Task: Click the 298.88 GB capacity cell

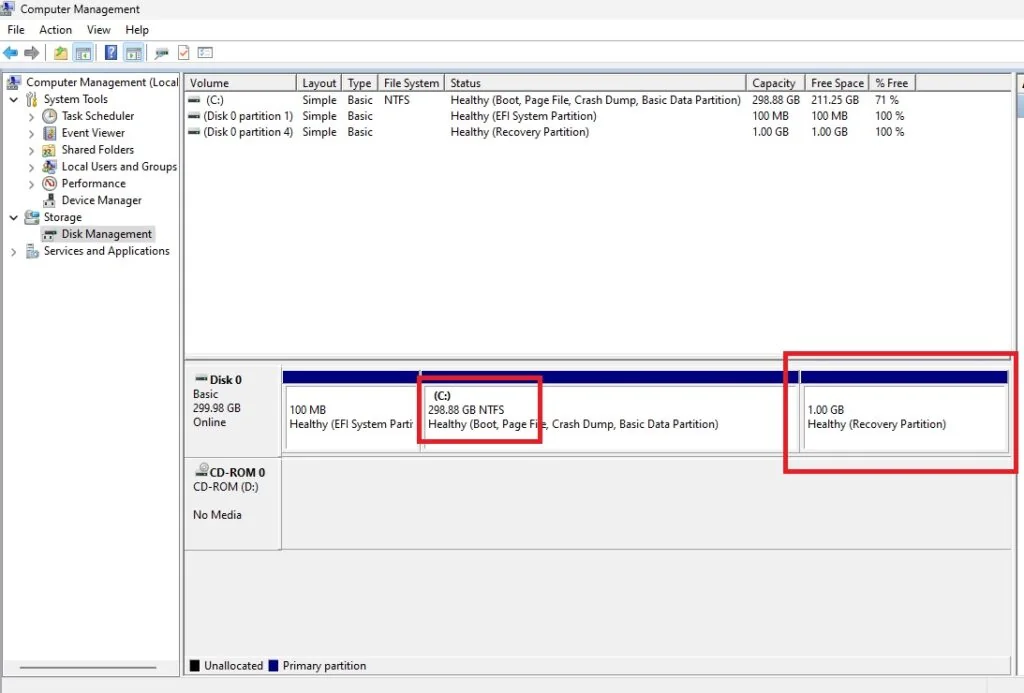Action: (776, 100)
